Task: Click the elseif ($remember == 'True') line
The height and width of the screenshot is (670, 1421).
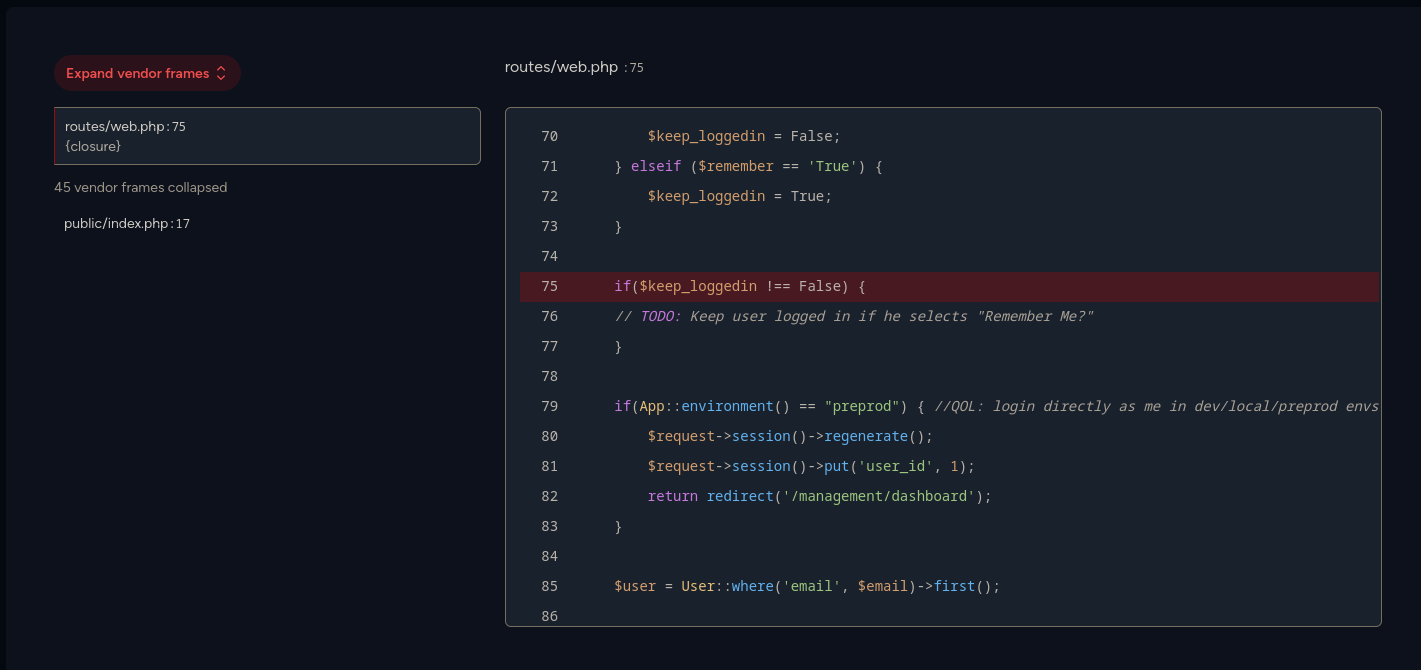Action: (748, 166)
